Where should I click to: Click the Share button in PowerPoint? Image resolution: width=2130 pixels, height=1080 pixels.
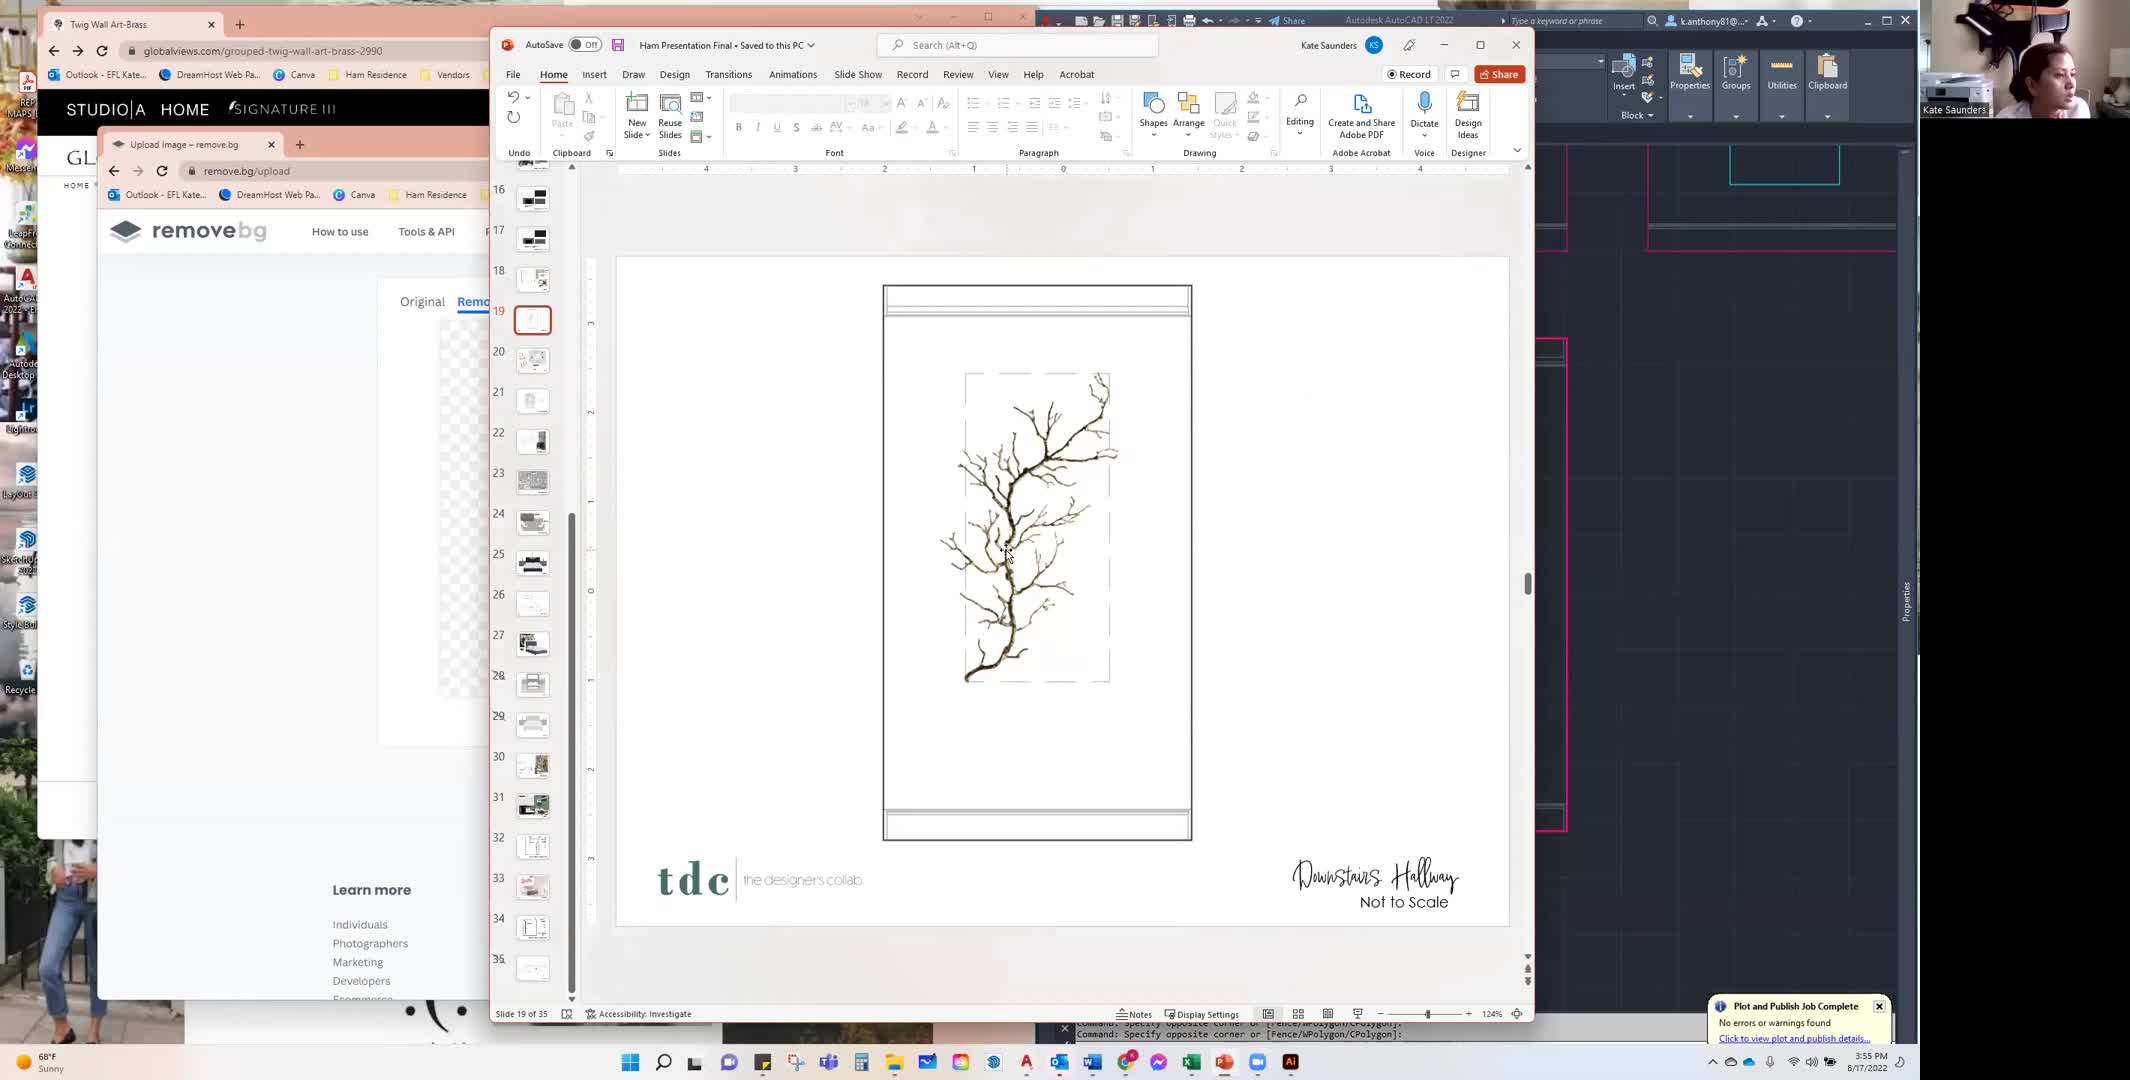1499,74
